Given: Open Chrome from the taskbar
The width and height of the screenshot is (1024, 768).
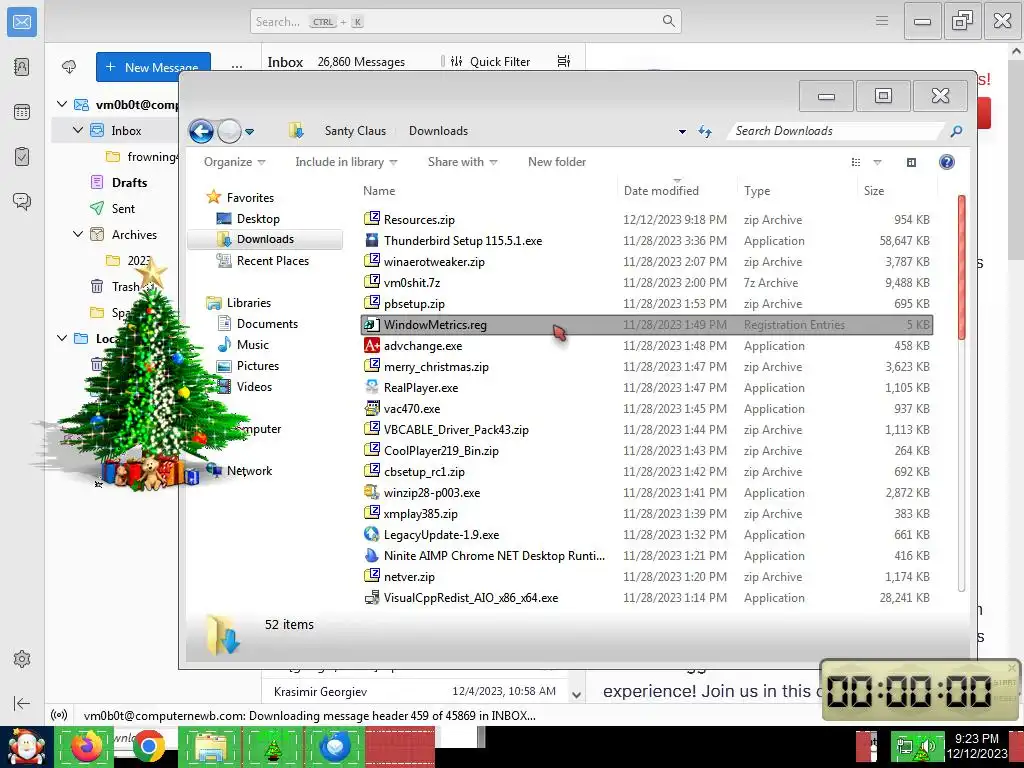Looking at the screenshot, I should coord(148,747).
